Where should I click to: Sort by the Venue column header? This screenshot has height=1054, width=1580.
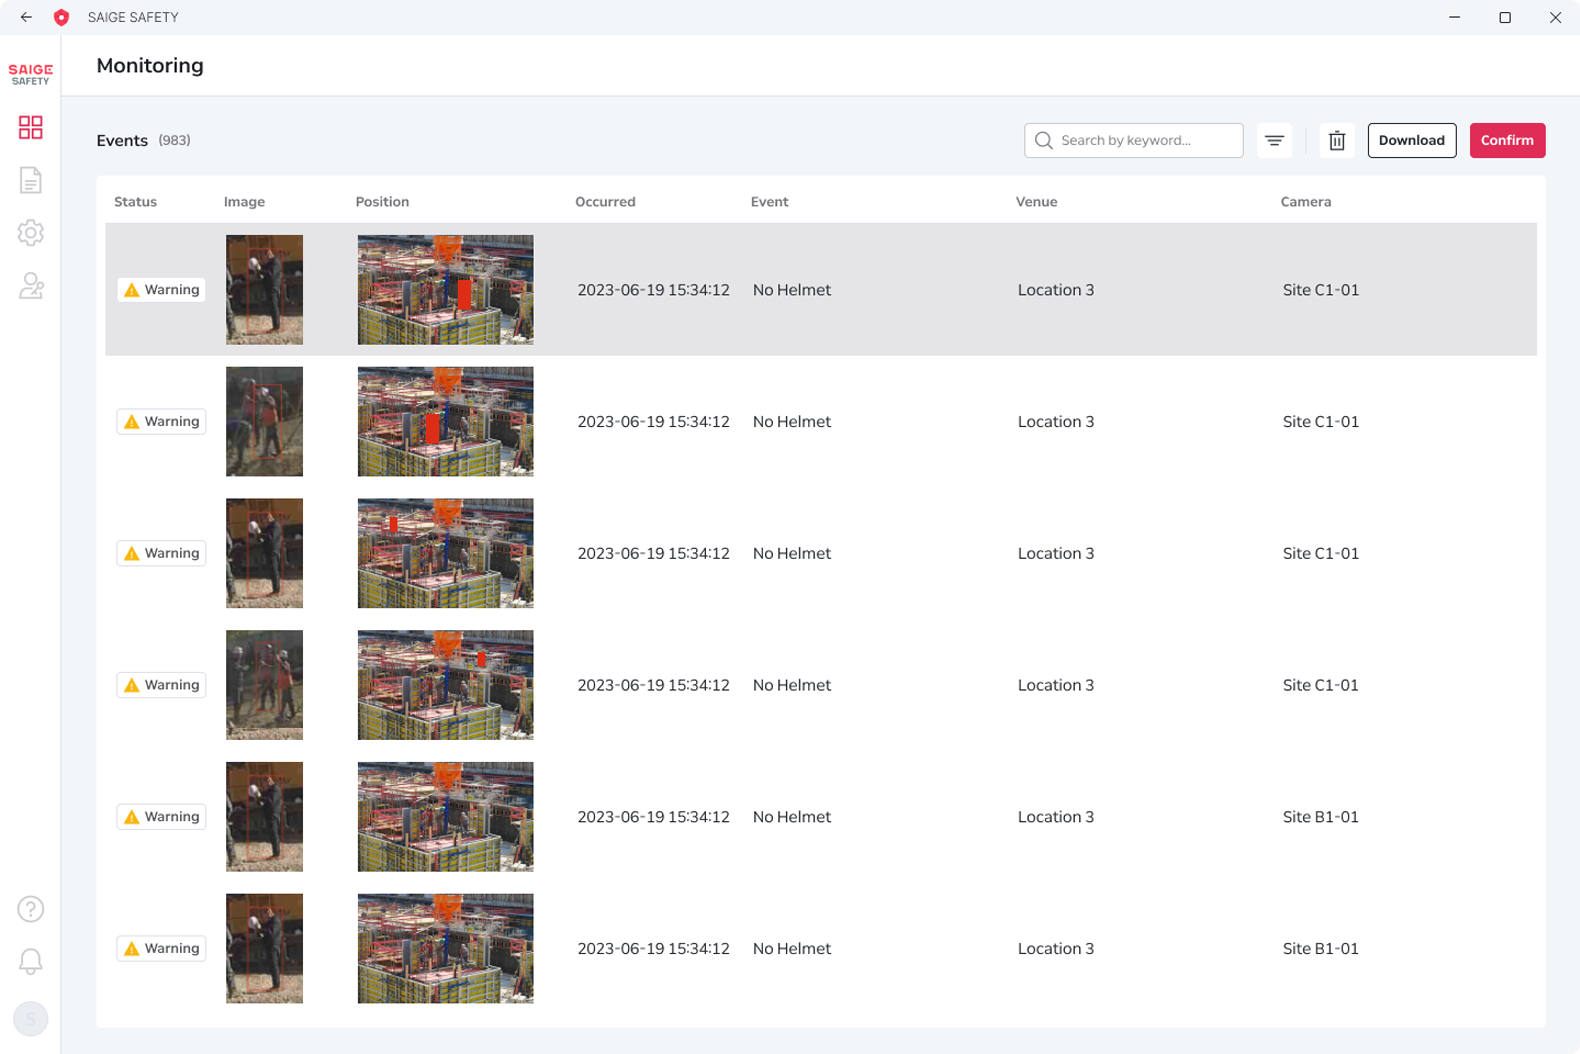pyautogui.click(x=1036, y=202)
